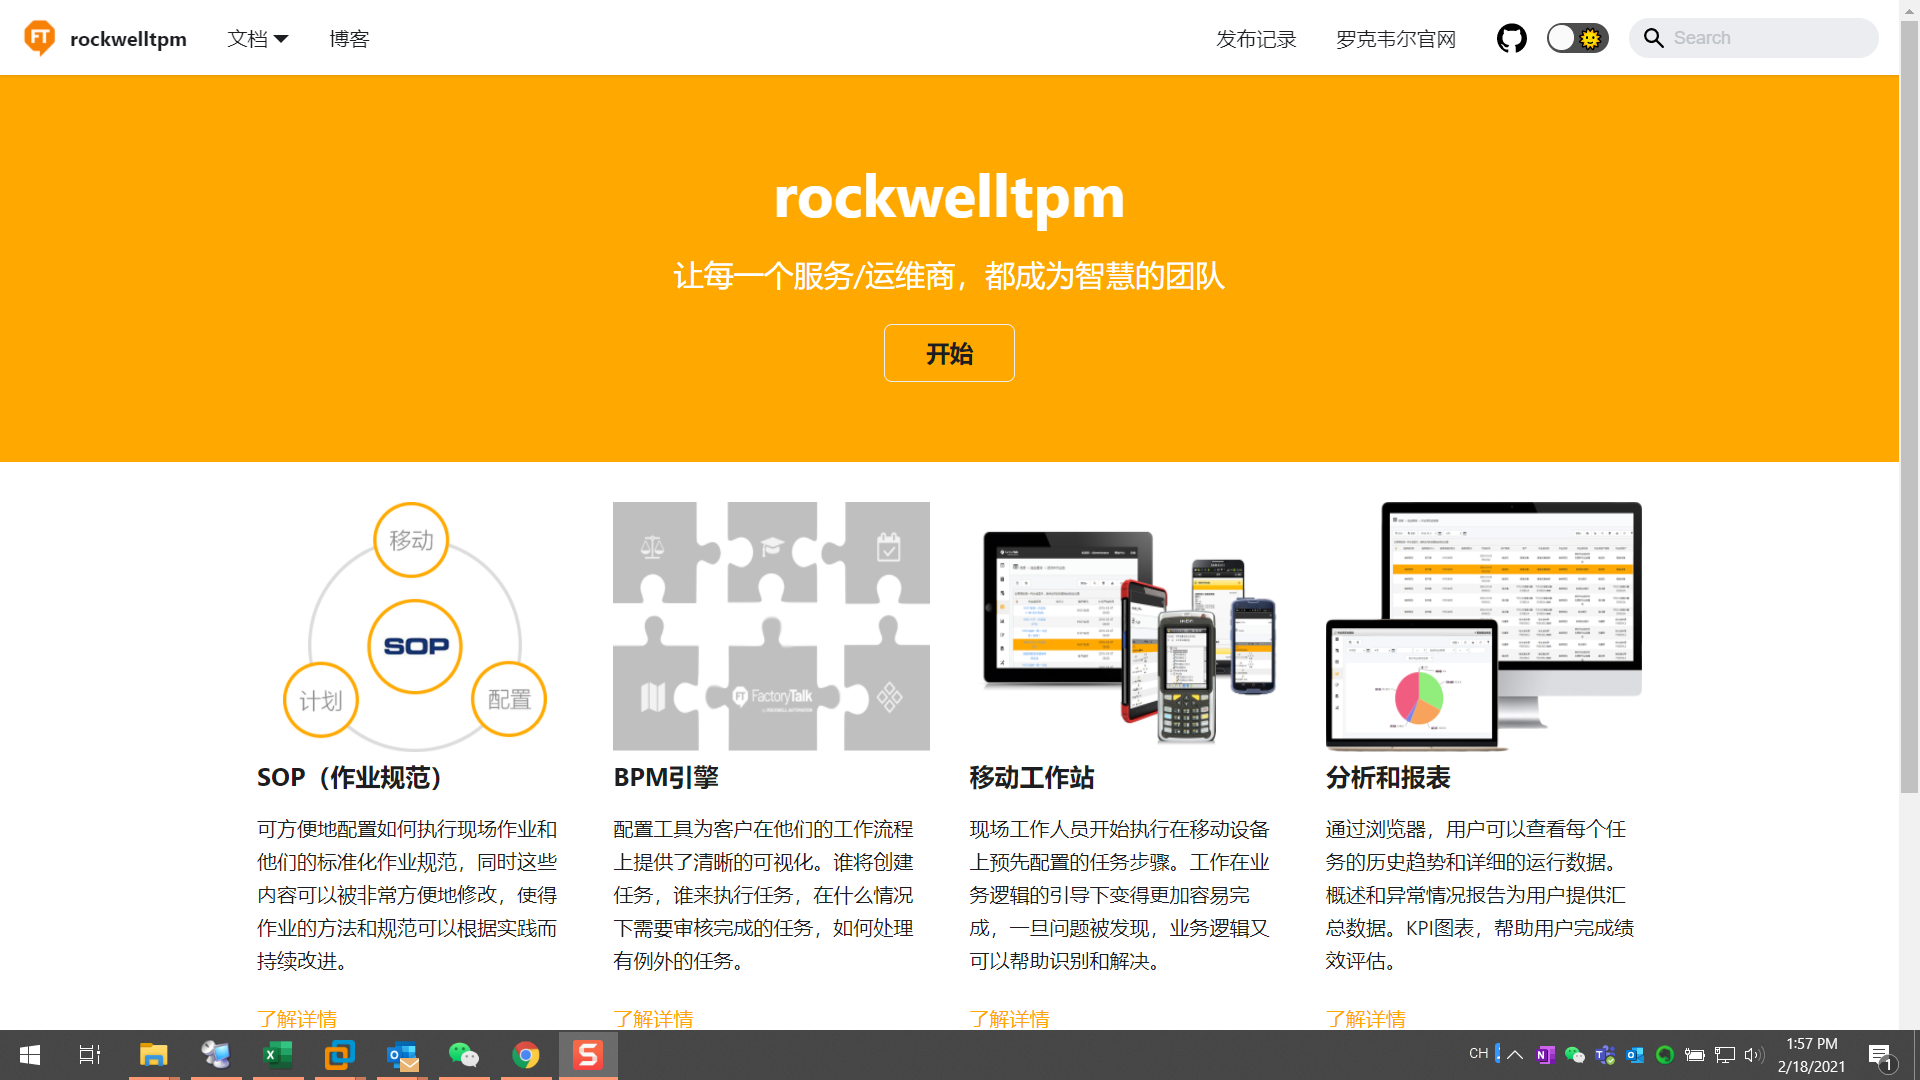This screenshot has height=1080, width=1920.
Task: Open File Explorer from the taskbar
Action: tap(153, 1055)
